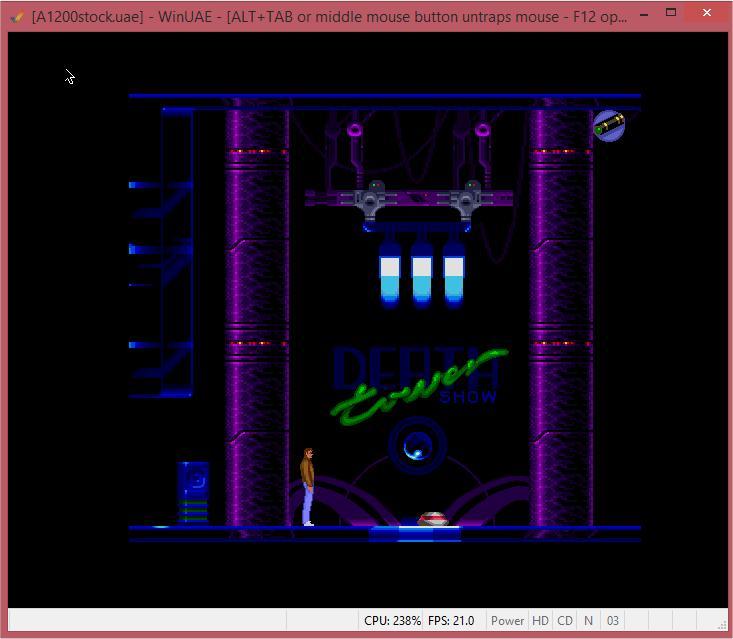Click the N indicator in the status bar
733x639 pixels.
click(589, 621)
